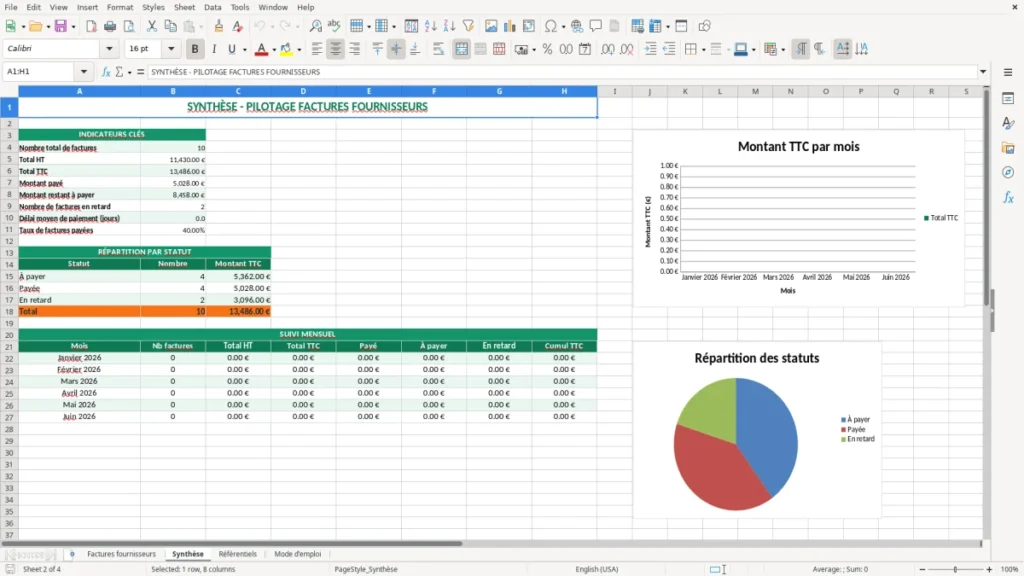This screenshot has width=1024, height=576.
Task: Toggle Center Horizontally alignment
Action: [x=336, y=49]
